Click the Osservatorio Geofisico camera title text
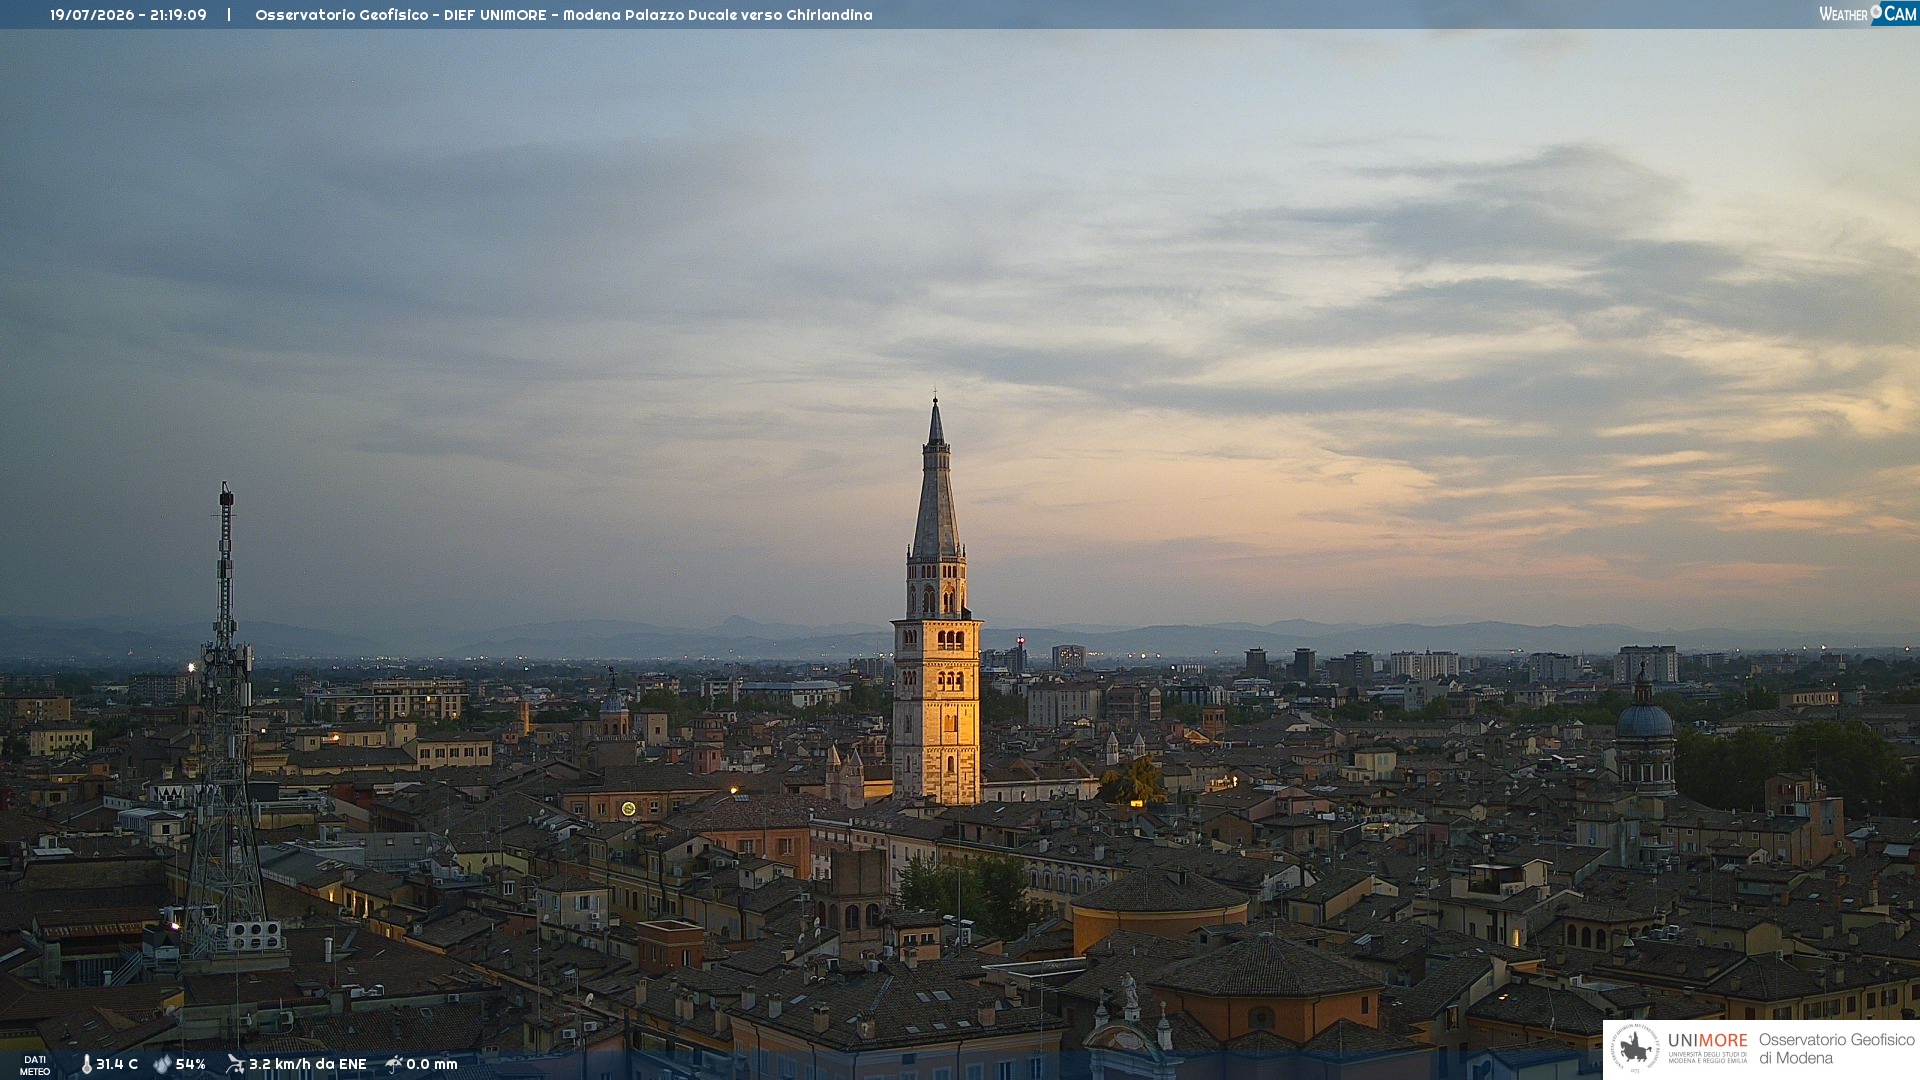1920x1080 pixels. (564, 15)
